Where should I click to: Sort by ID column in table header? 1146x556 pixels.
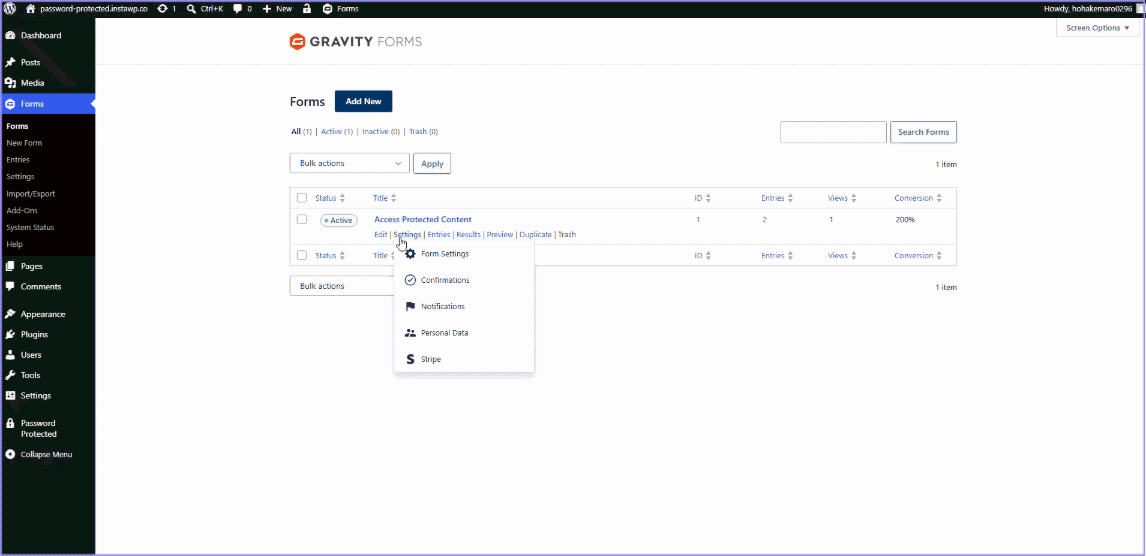click(702, 198)
